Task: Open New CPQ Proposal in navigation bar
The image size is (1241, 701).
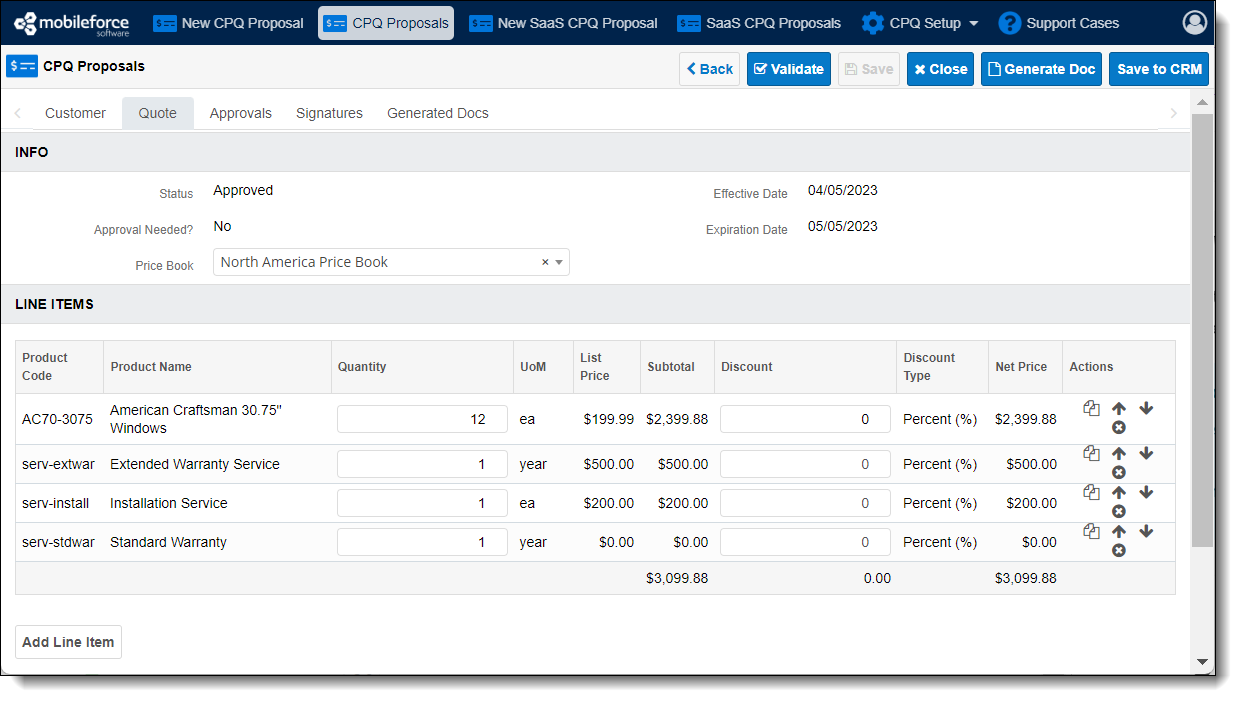Action: (229, 23)
